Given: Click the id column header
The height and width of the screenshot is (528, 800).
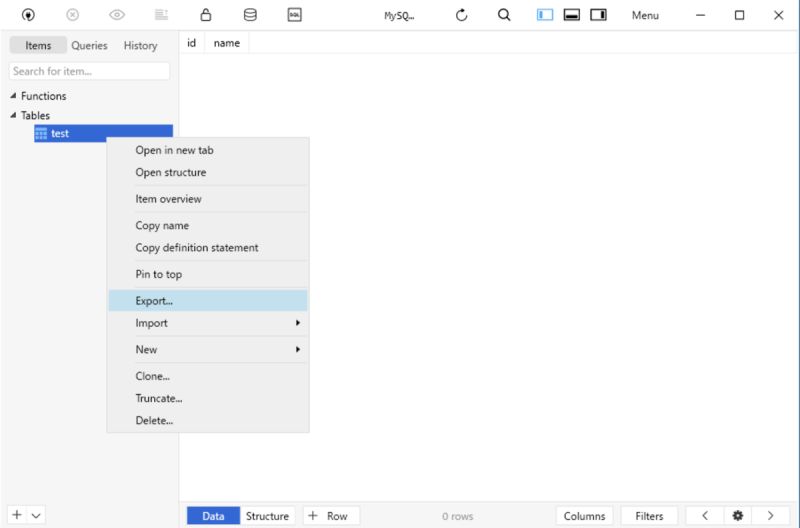Looking at the screenshot, I should 191,43.
